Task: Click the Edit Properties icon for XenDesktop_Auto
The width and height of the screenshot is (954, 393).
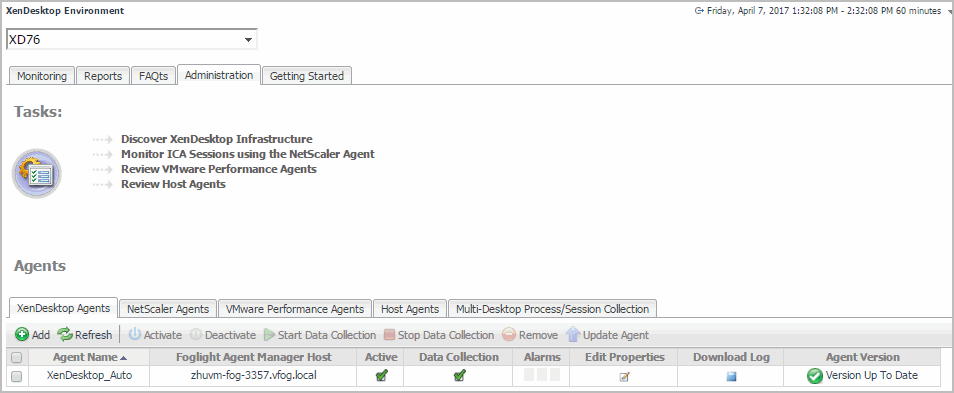Action: tap(624, 377)
